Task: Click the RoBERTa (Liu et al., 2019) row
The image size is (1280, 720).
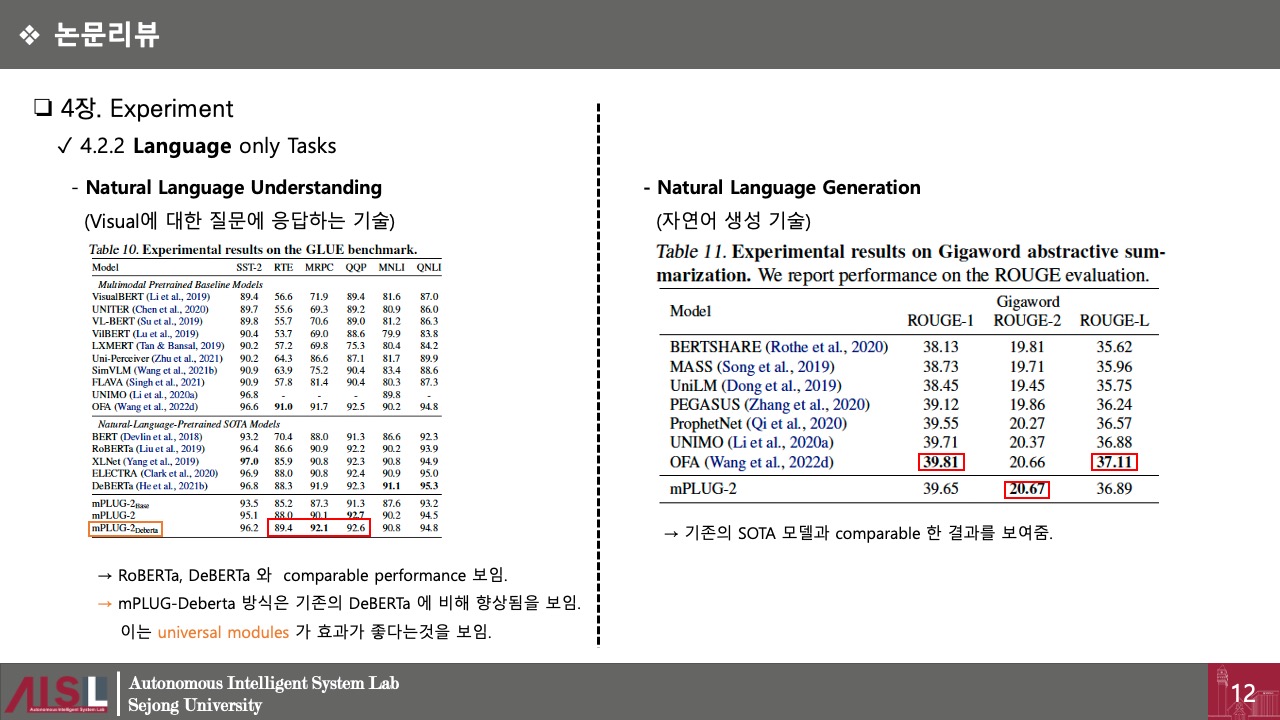Action: 265,450
